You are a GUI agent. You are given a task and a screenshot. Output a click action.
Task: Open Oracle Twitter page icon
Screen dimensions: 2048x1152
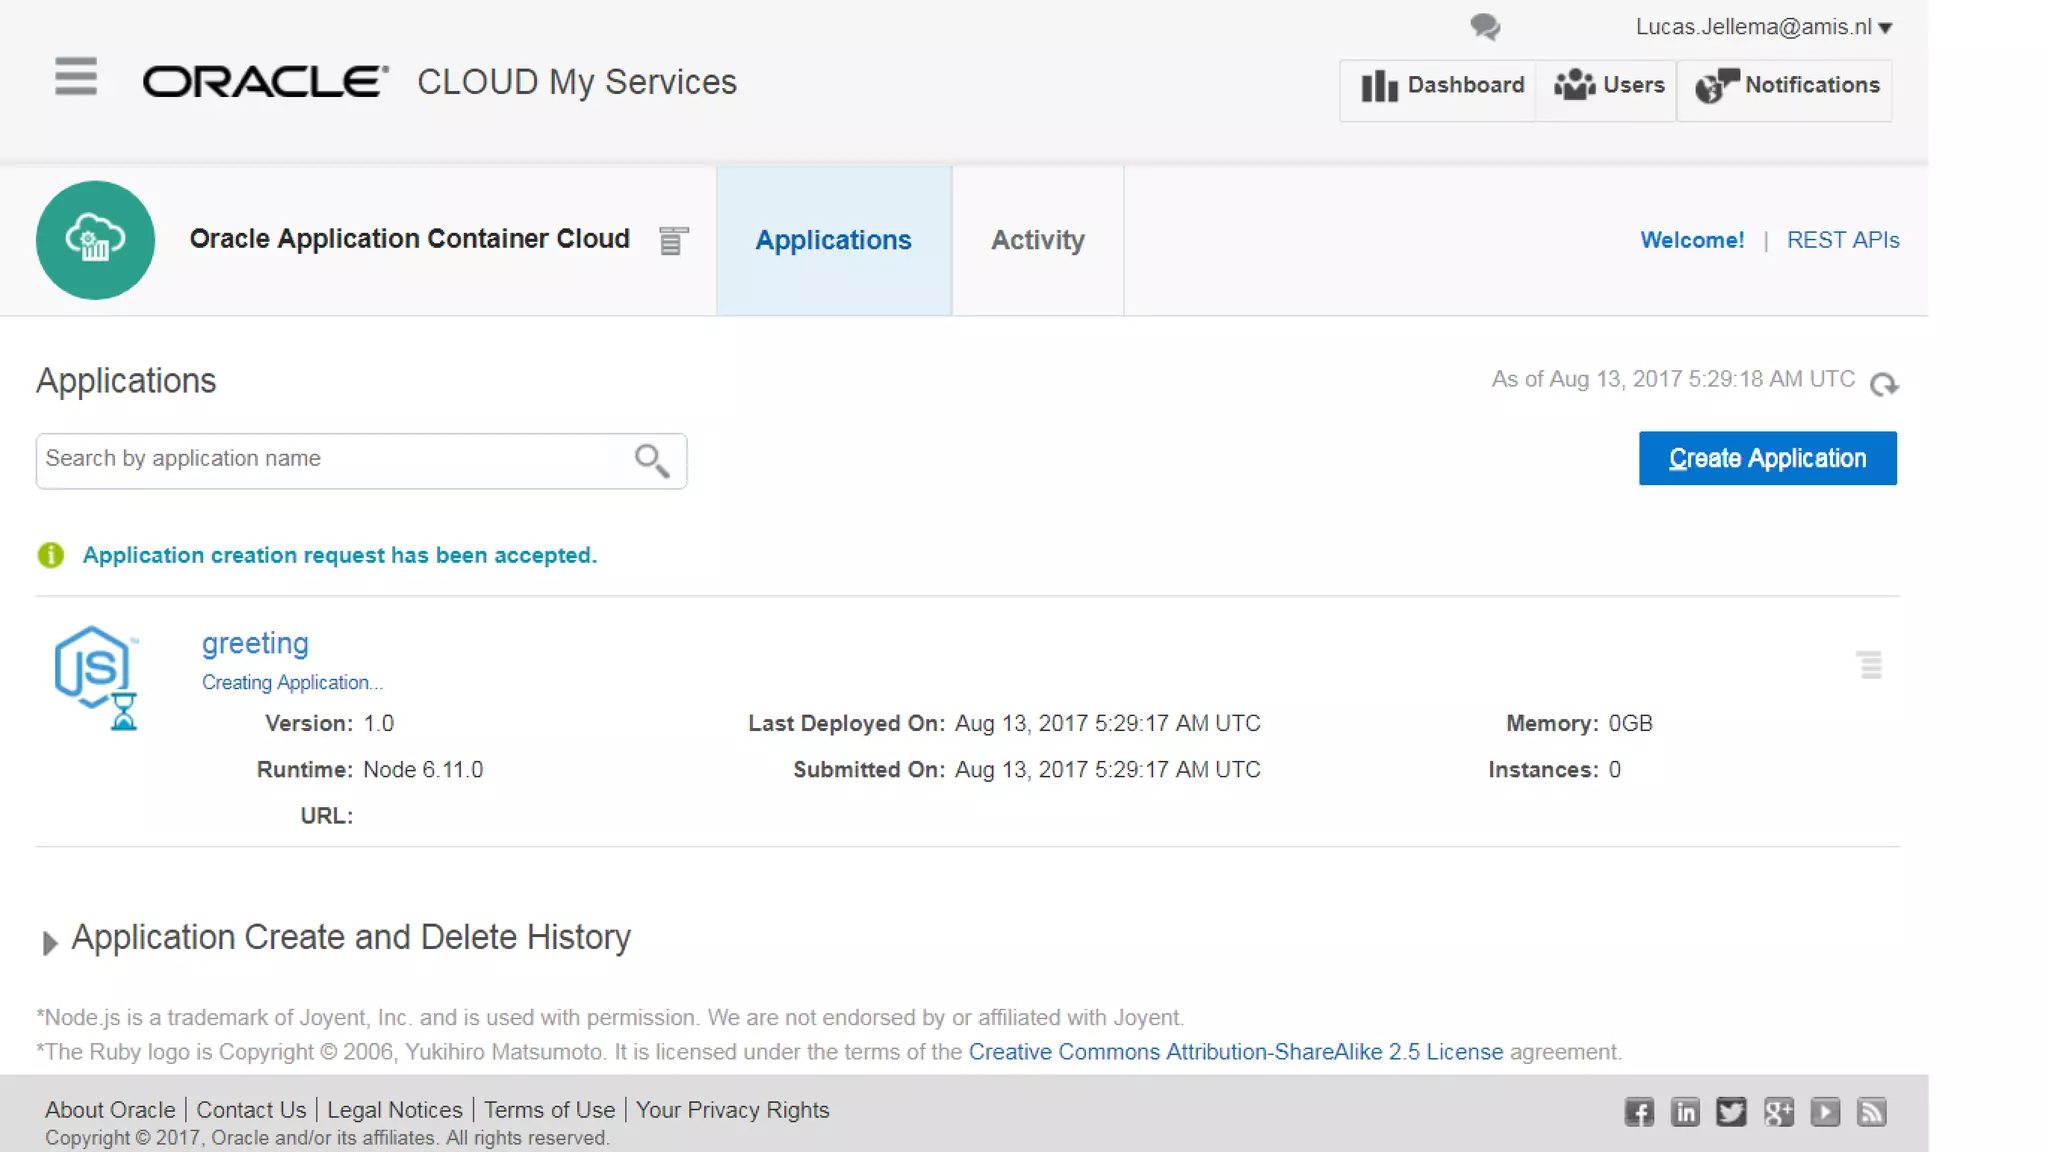coord(1731,1112)
